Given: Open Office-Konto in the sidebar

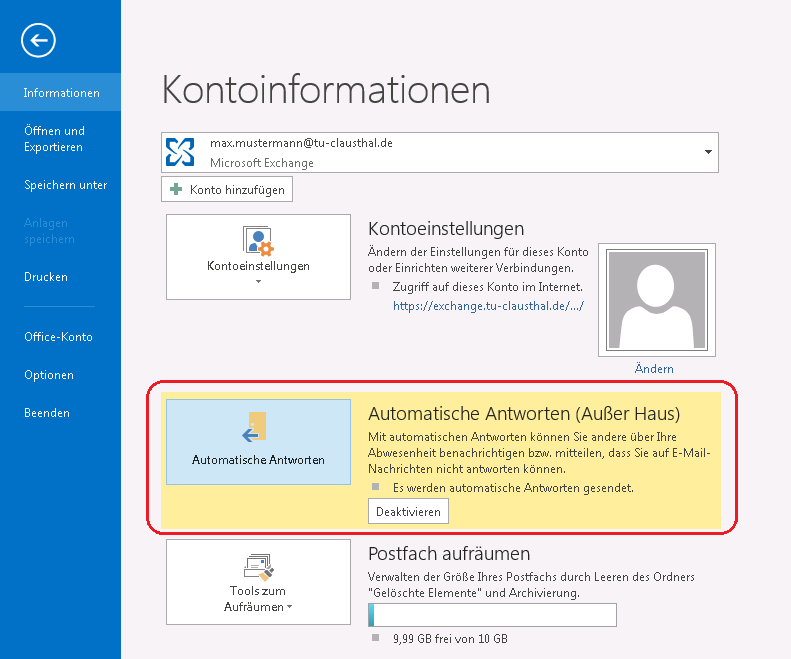Looking at the screenshot, I should coord(58,337).
